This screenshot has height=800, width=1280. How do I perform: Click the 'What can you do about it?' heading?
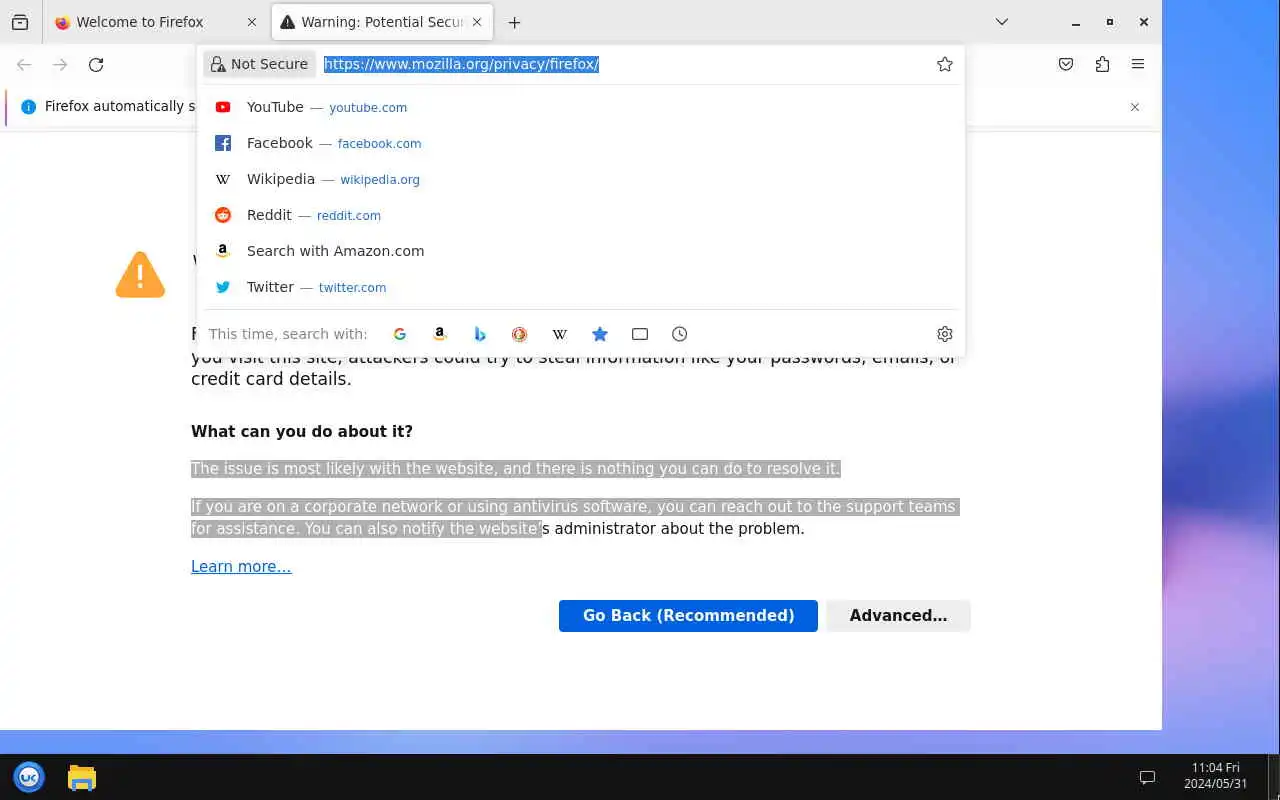[x=302, y=432]
